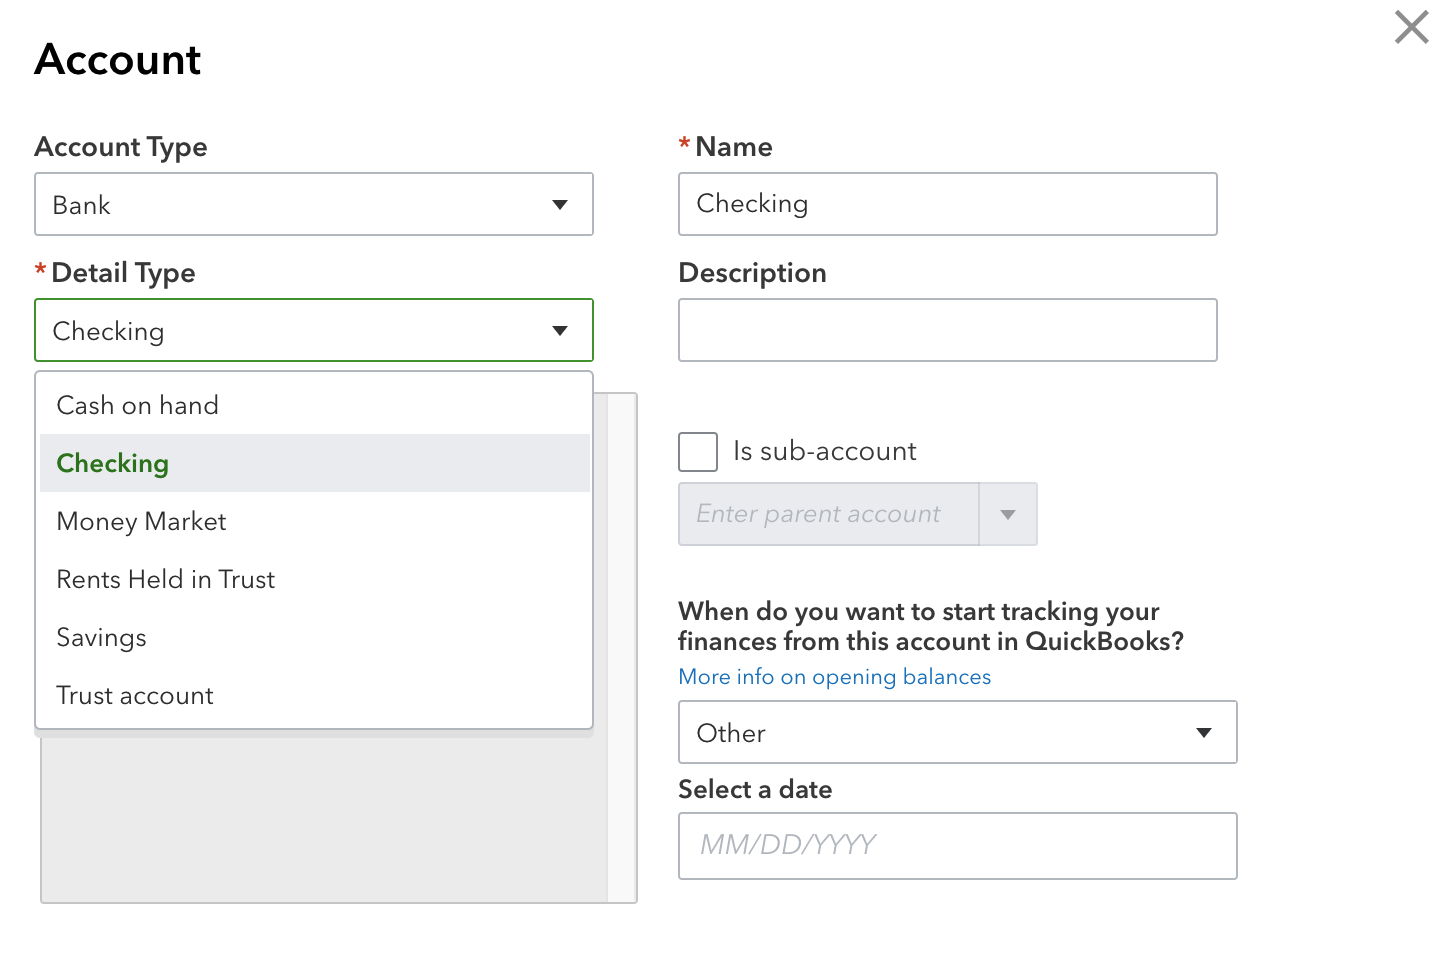Select Money Market from the list
Screen dimensions: 1444x976
pos(141,521)
